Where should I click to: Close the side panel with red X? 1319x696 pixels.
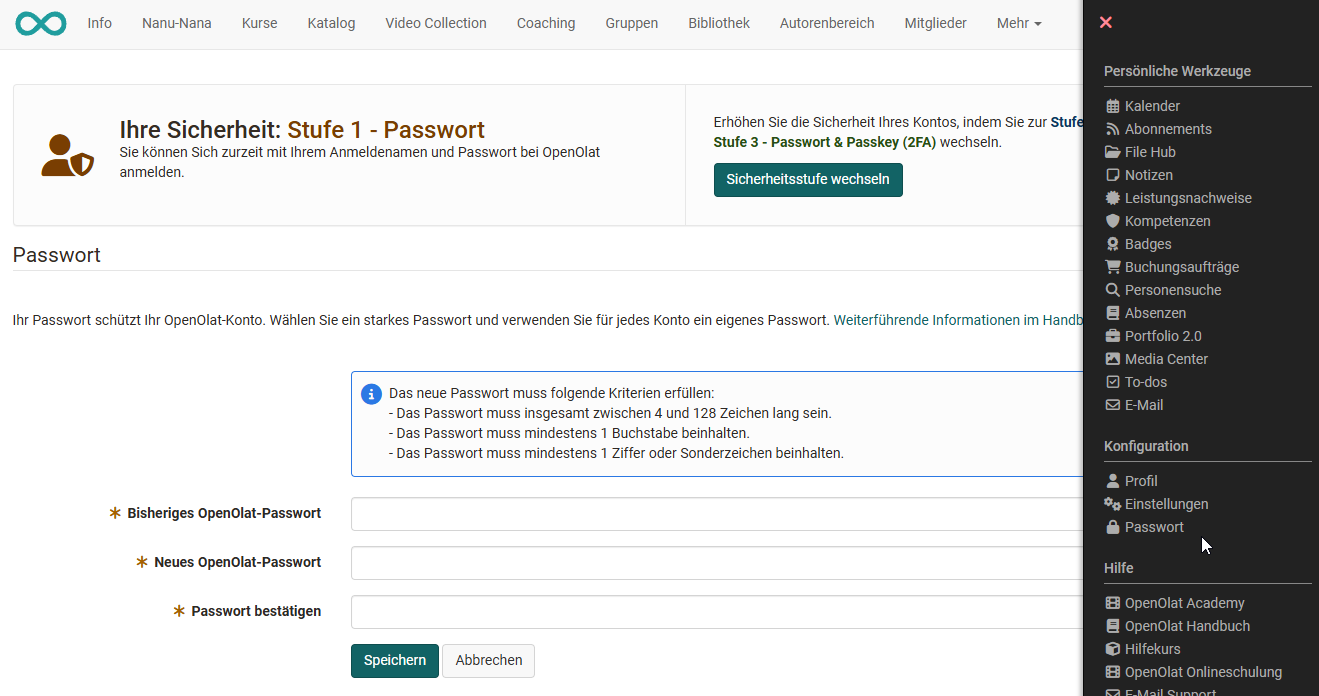coord(1105,22)
